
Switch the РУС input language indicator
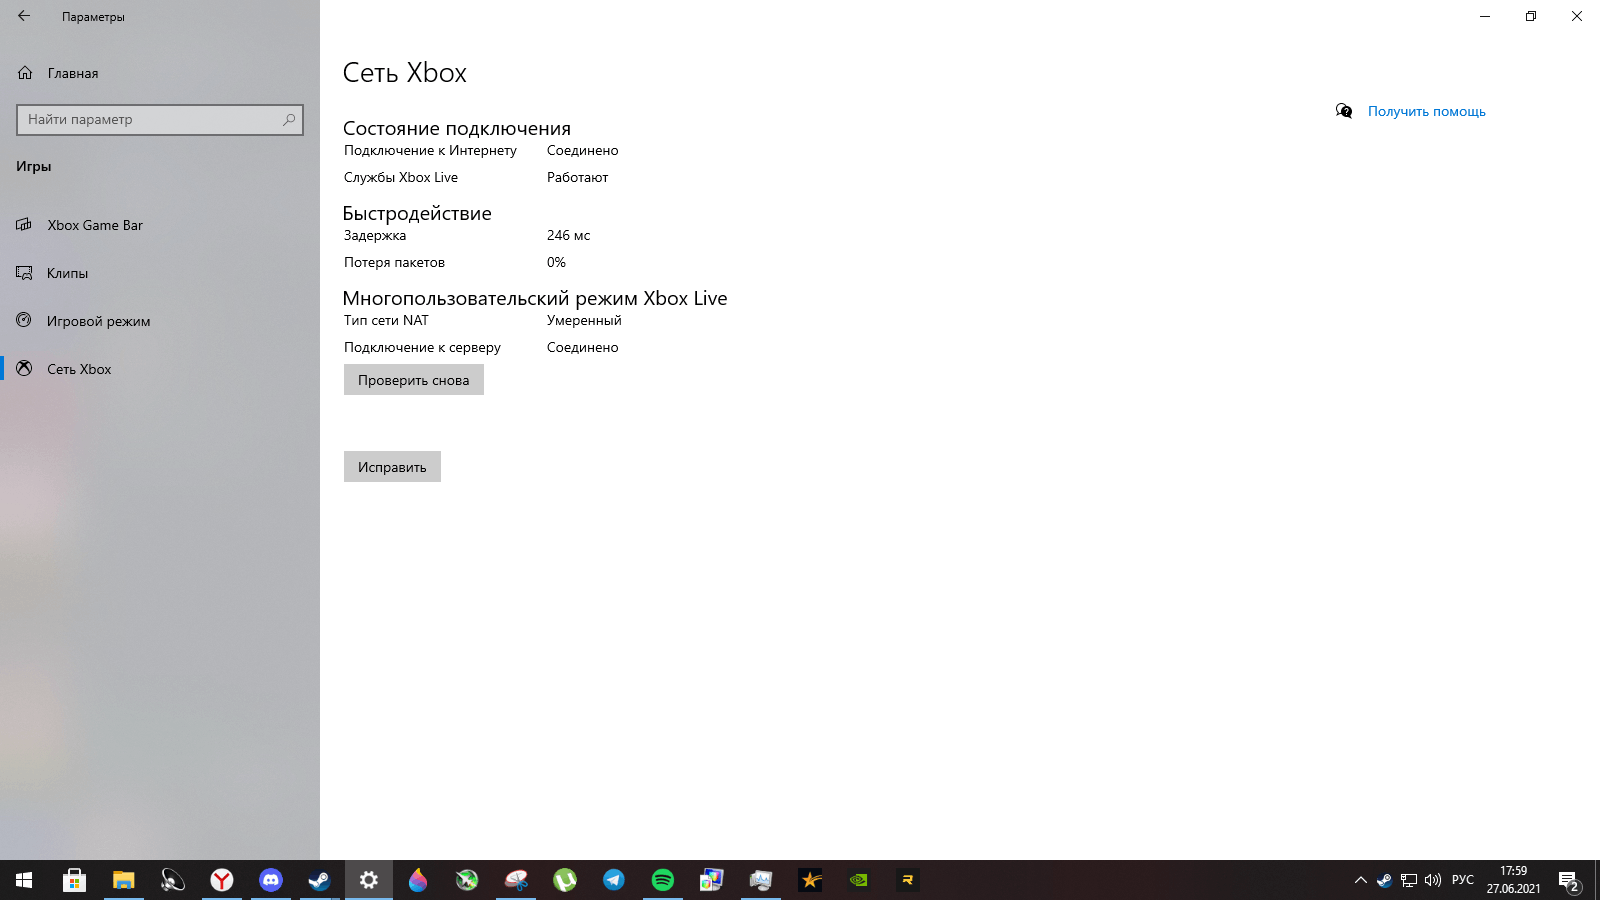point(1463,880)
